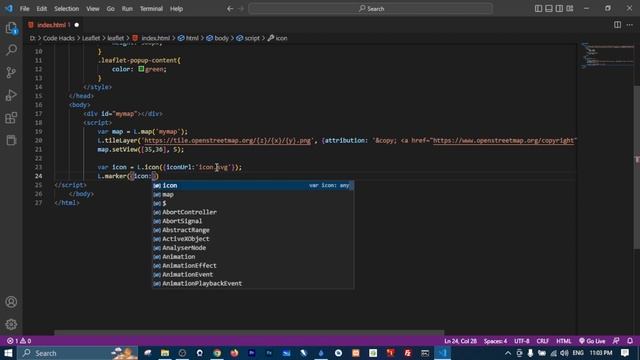Choose AnimationPlaybackEvent from suggestions
Image resolution: width=640 pixels, height=360 pixels.
(253, 283)
